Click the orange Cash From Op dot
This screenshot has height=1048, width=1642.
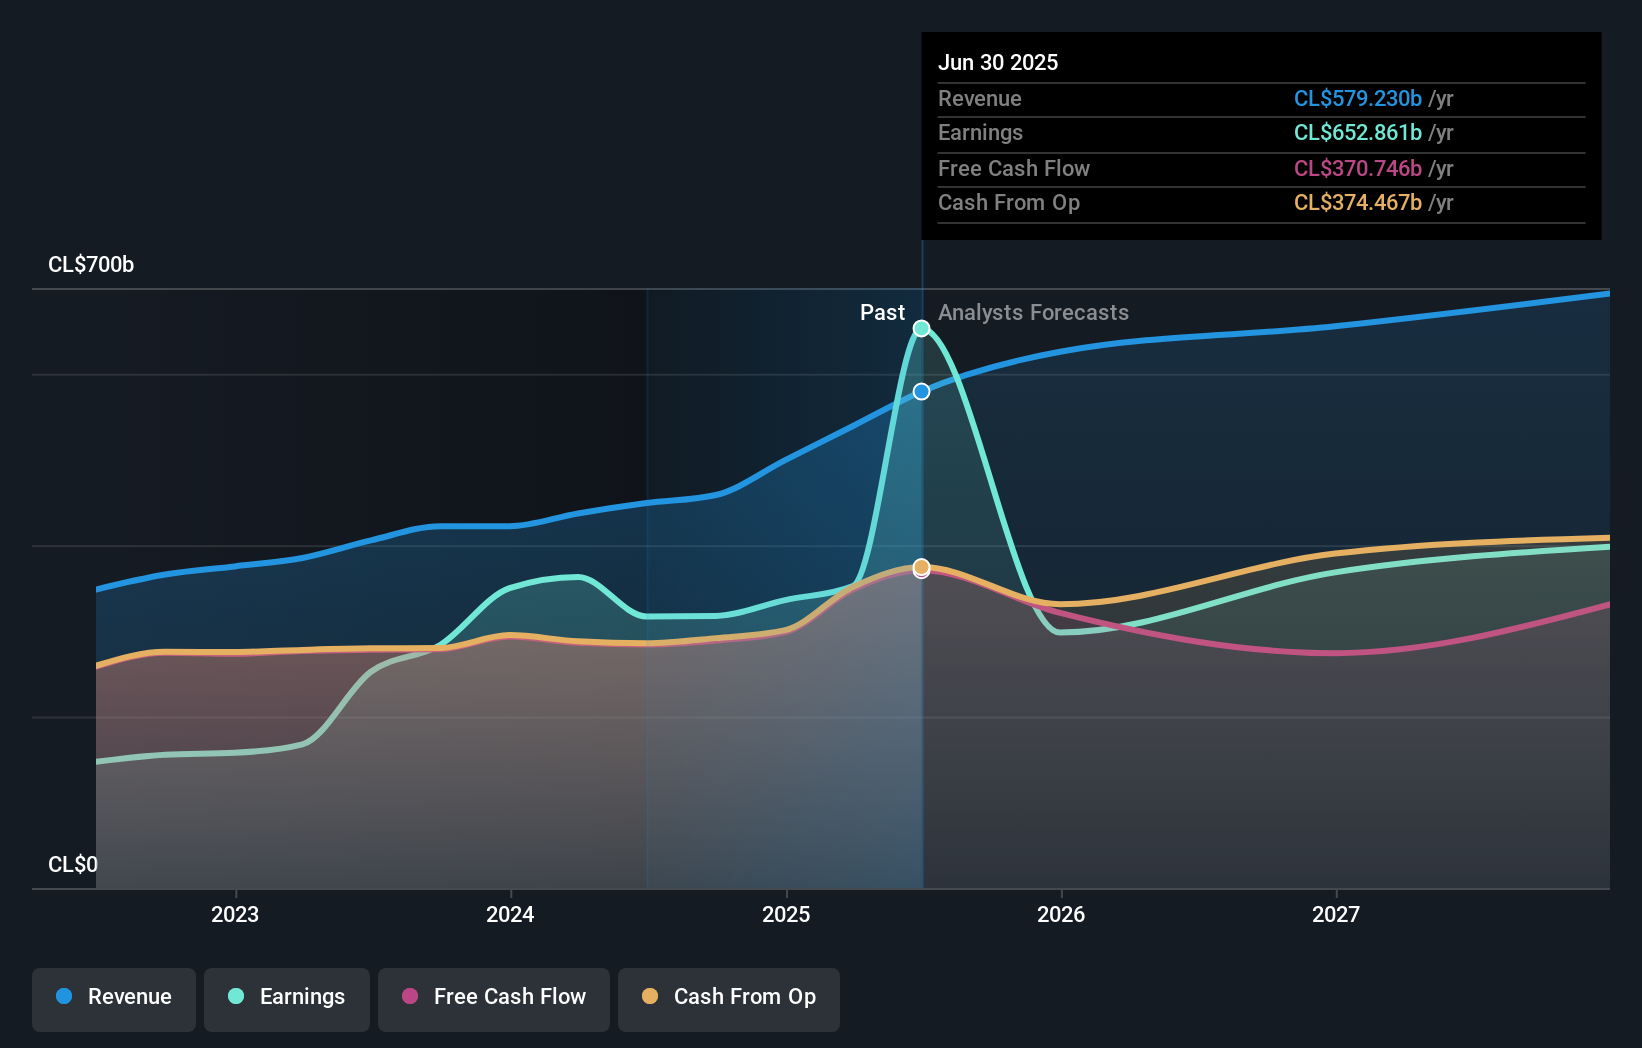(650, 996)
